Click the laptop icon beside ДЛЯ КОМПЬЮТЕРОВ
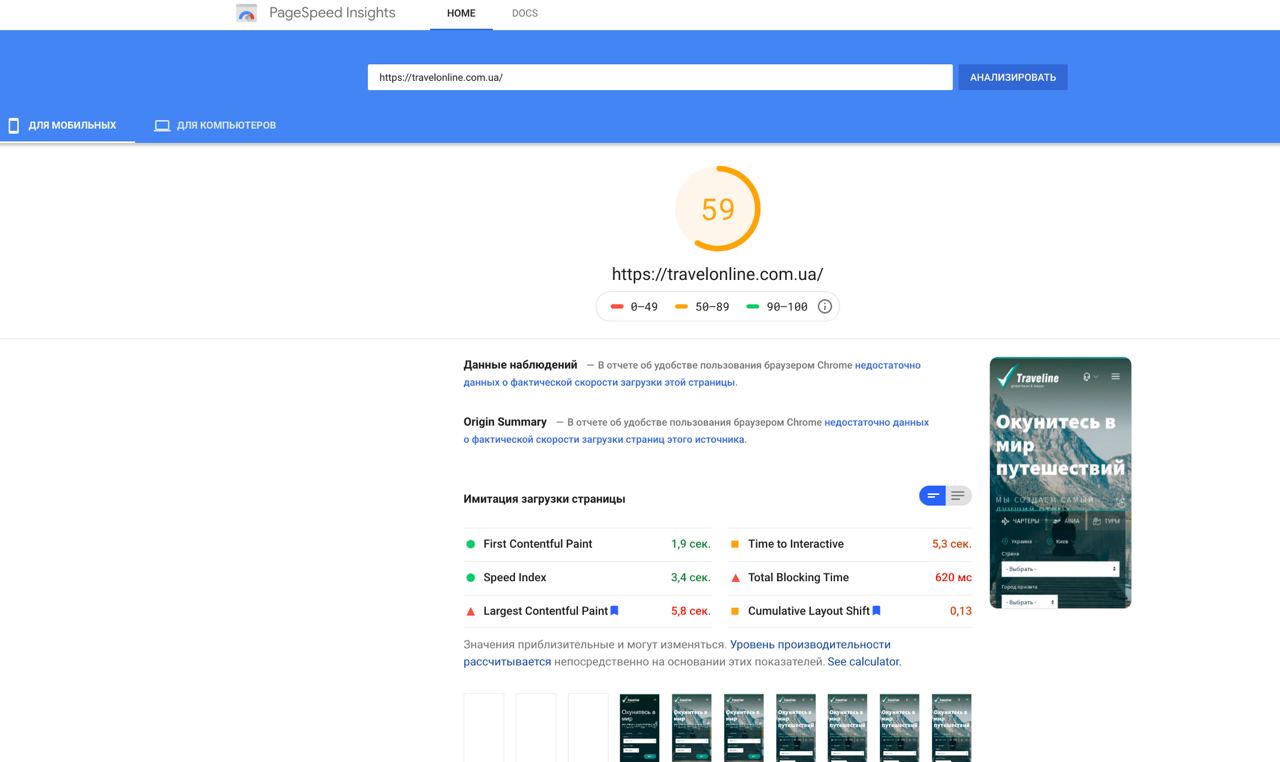The height and width of the screenshot is (762, 1280). click(x=162, y=126)
